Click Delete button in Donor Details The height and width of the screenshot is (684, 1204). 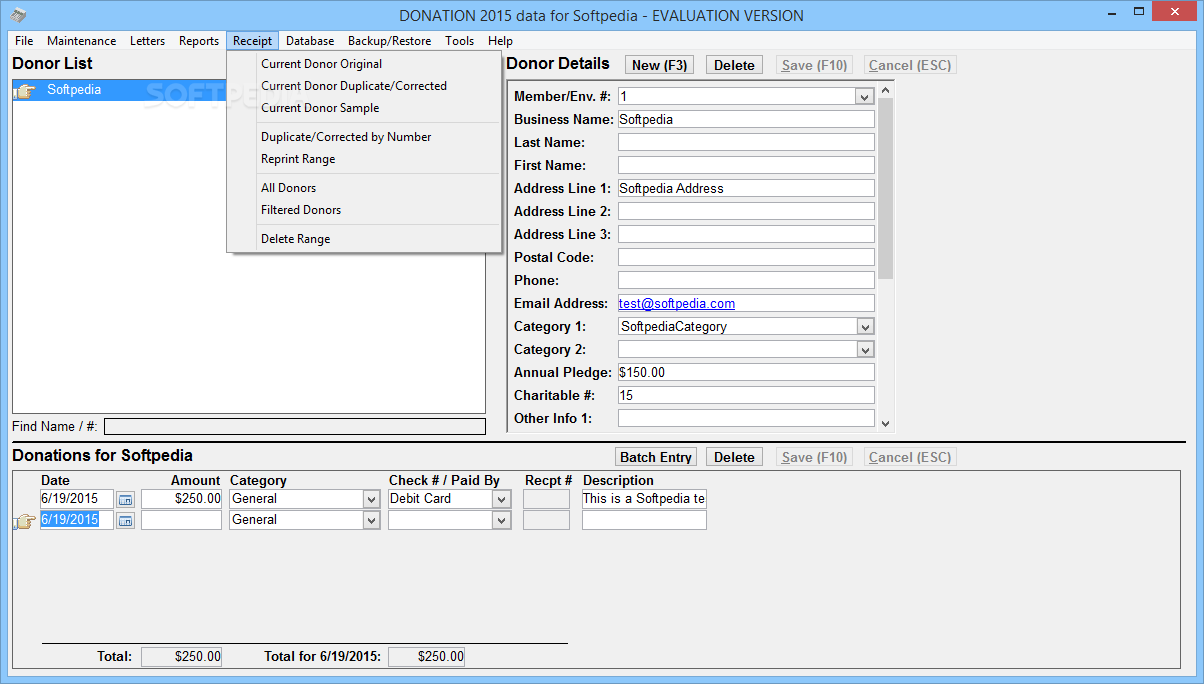click(x=734, y=65)
